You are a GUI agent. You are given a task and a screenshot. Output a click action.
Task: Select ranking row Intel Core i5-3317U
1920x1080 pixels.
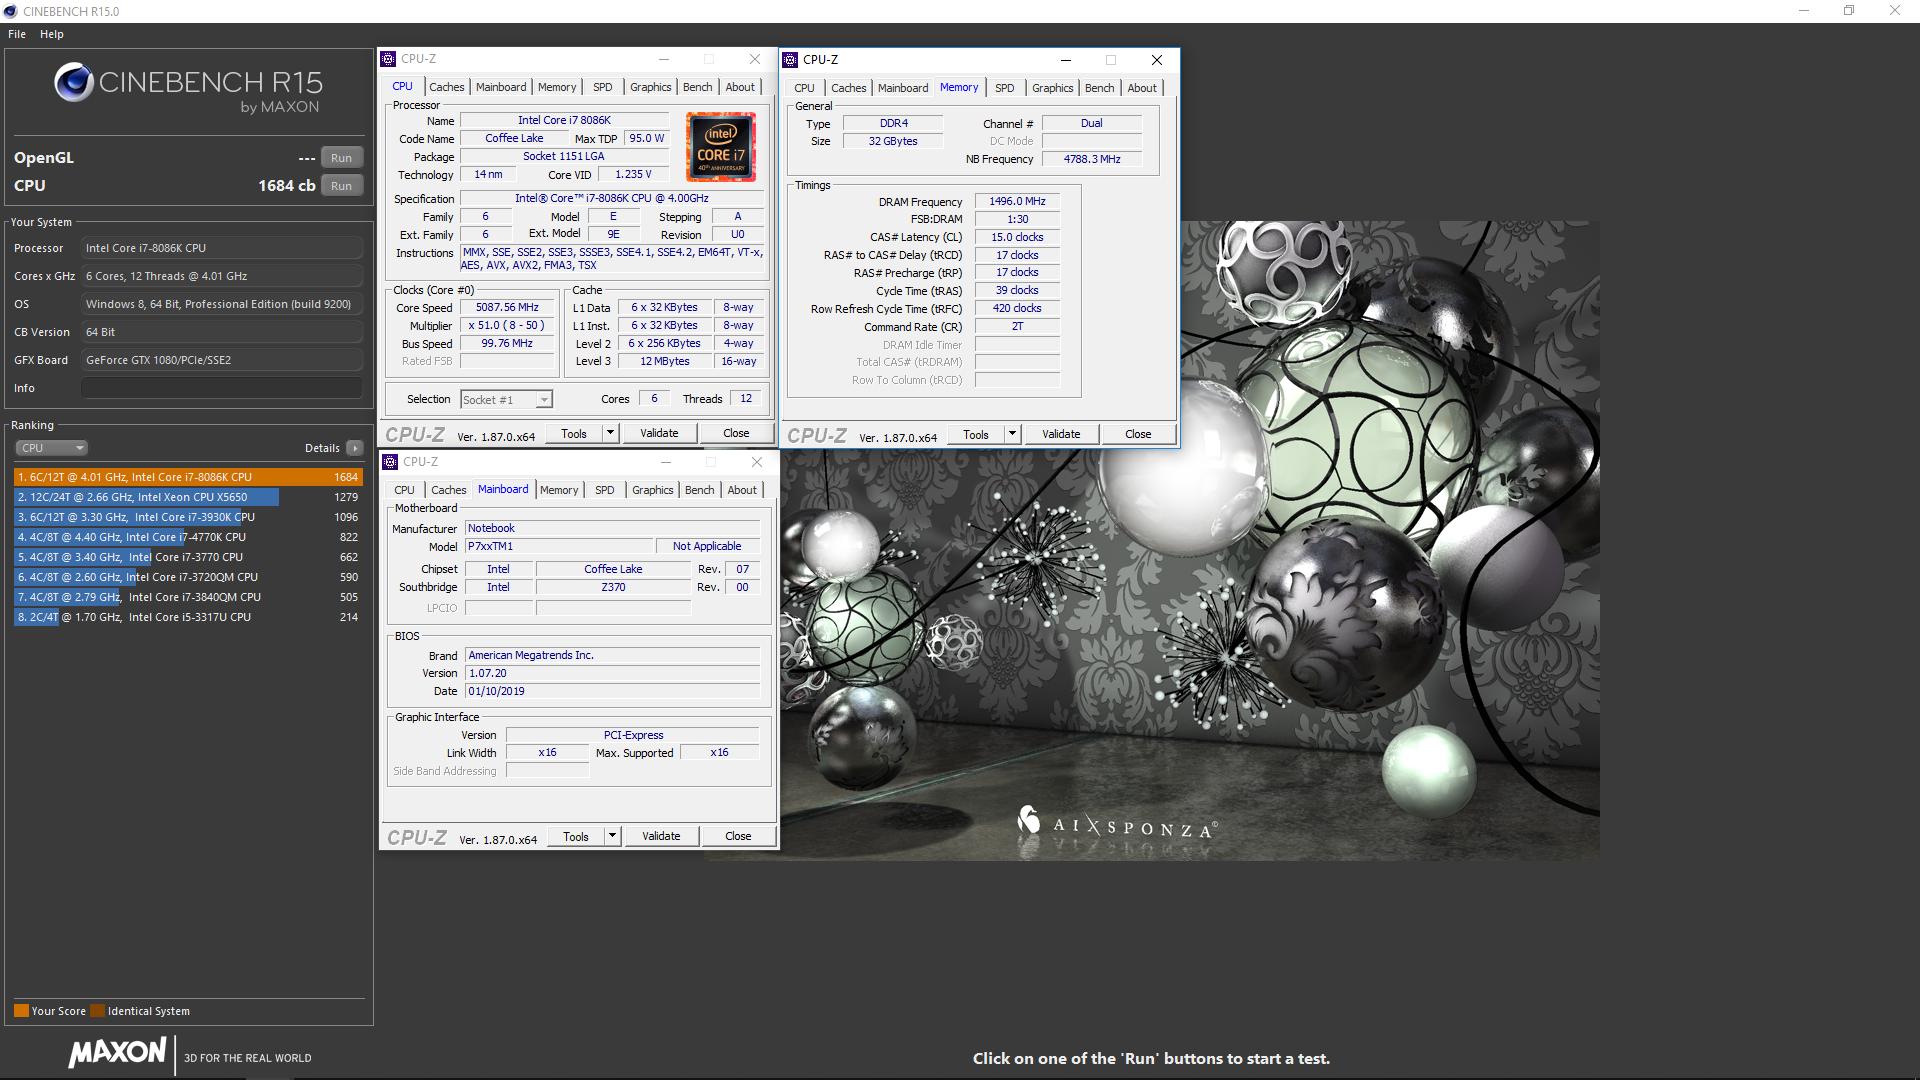[x=188, y=617]
